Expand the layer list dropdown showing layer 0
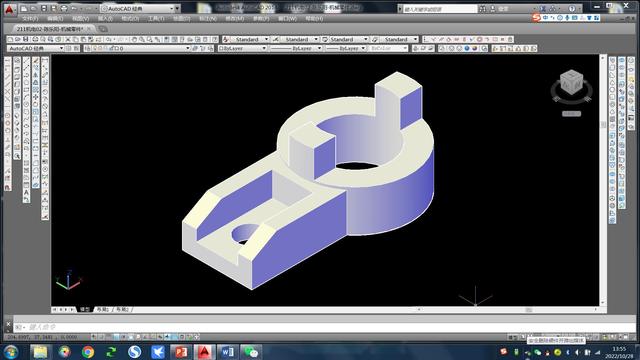 (x=138, y=48)
